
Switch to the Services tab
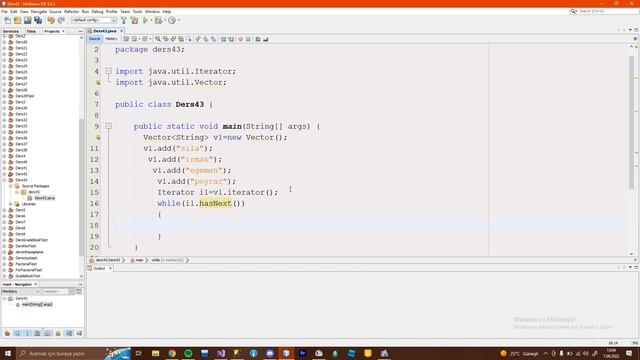11,31
